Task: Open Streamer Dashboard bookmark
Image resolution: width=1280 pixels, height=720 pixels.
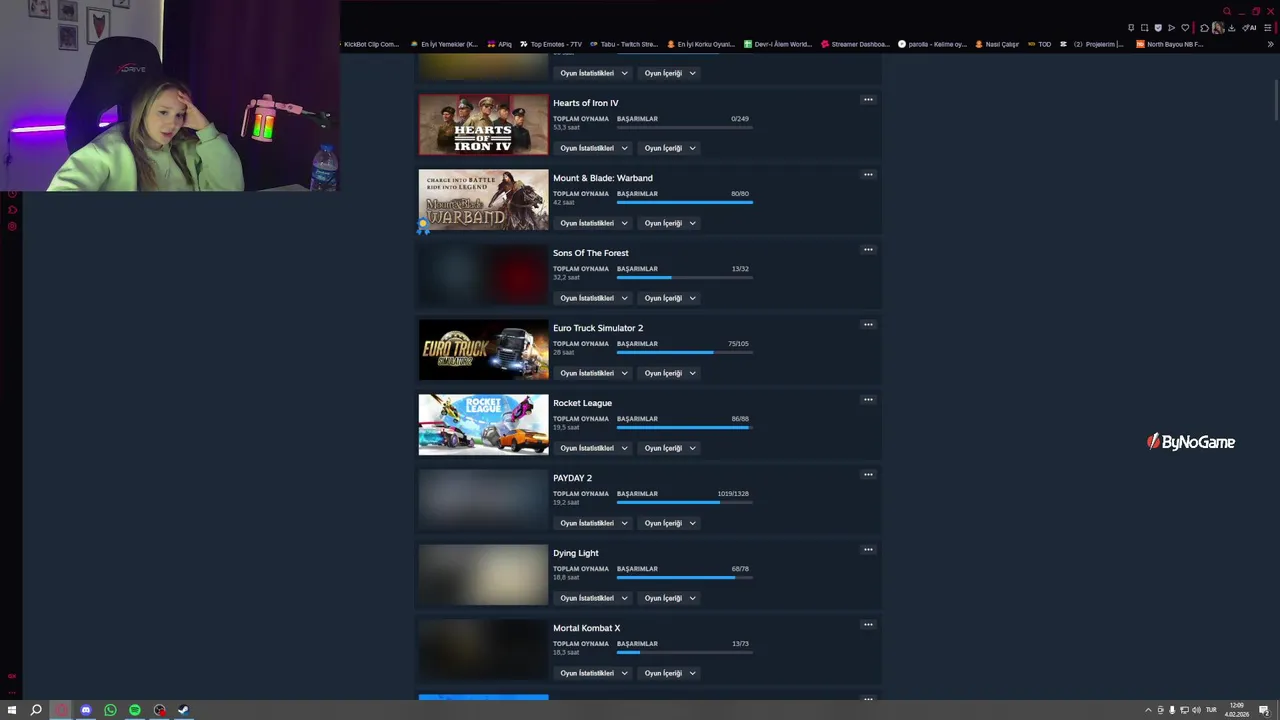Action: pyautogui.click(x=854, y=44)
